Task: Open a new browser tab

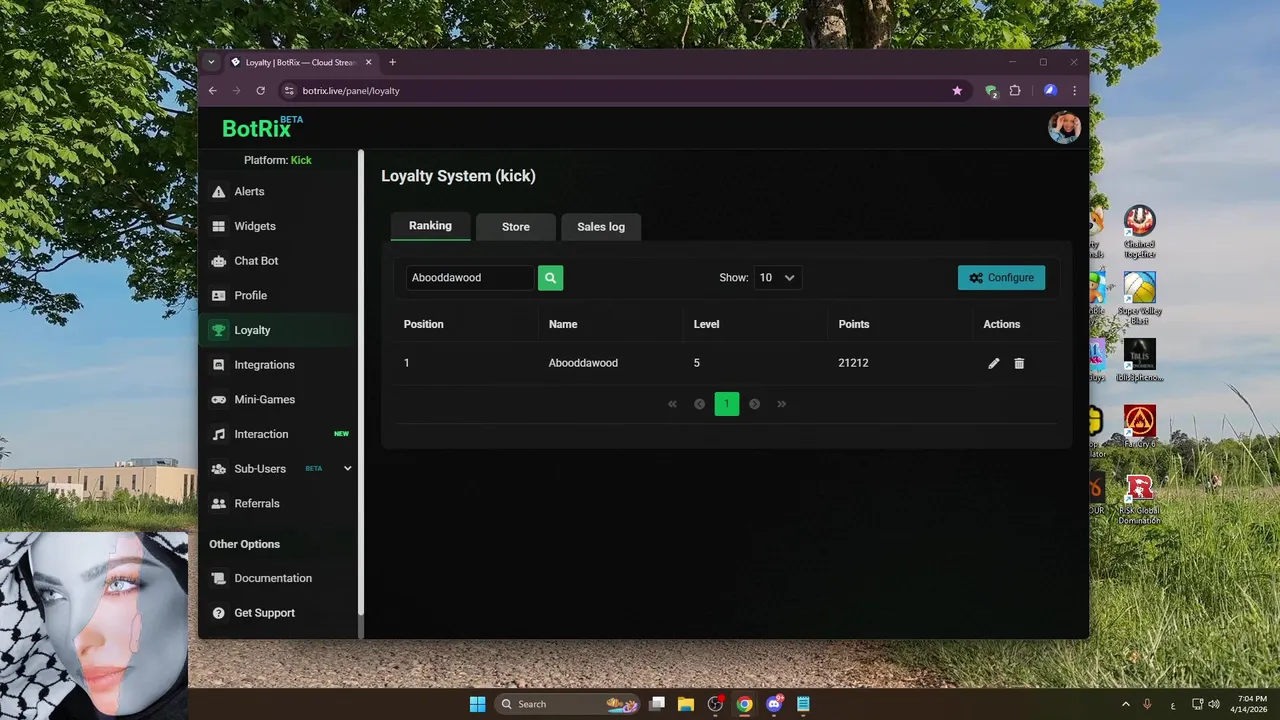Action: click(x=392, y=62)
